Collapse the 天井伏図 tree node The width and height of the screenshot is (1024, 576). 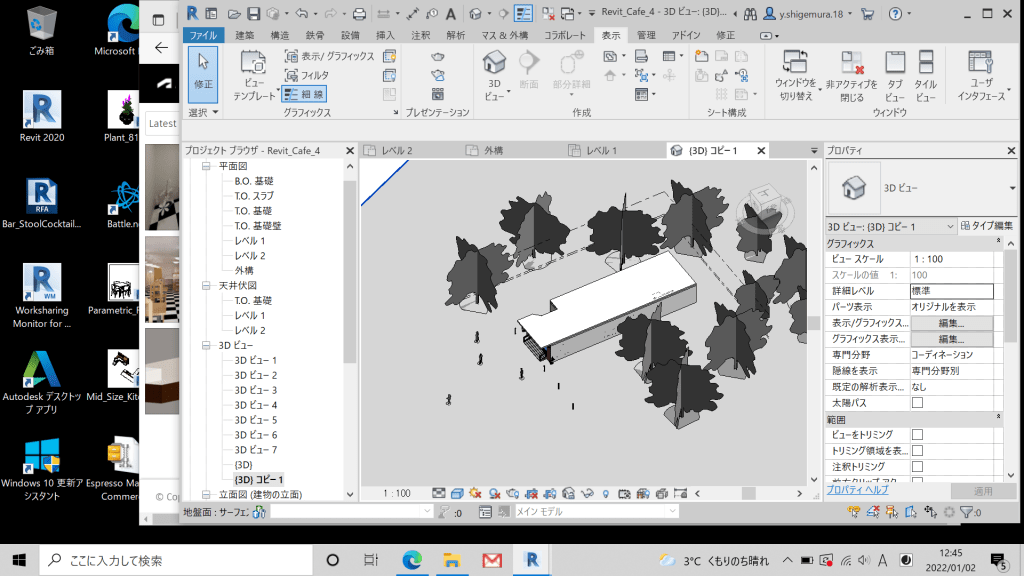click(207, 285)
